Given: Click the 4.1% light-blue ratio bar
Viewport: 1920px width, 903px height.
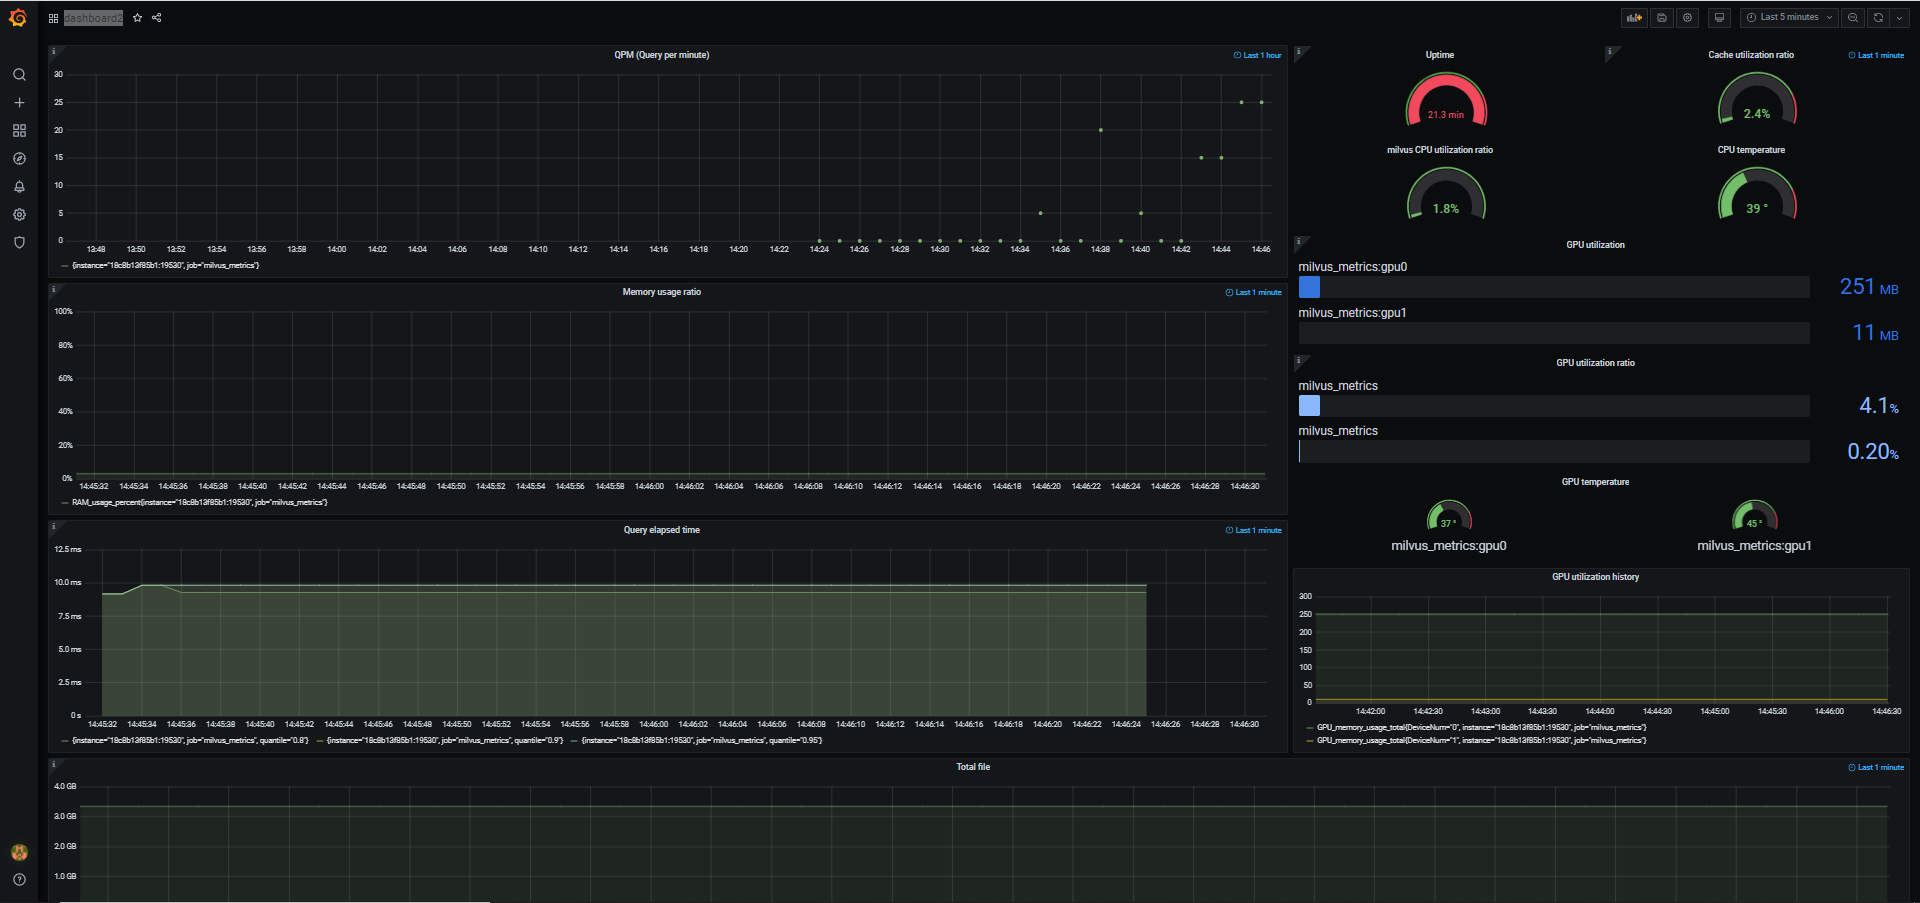Looking at the screenshot, I should tap(1309, 406).
